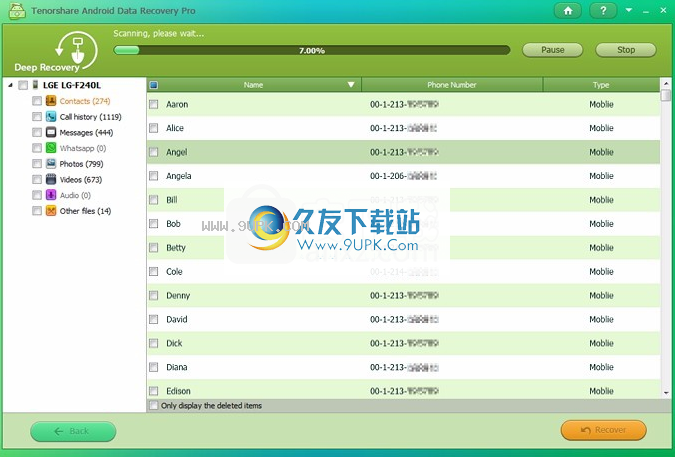Click the Messages category icon
This screenshot has height=457, width=675.
(x=51, y=132)
